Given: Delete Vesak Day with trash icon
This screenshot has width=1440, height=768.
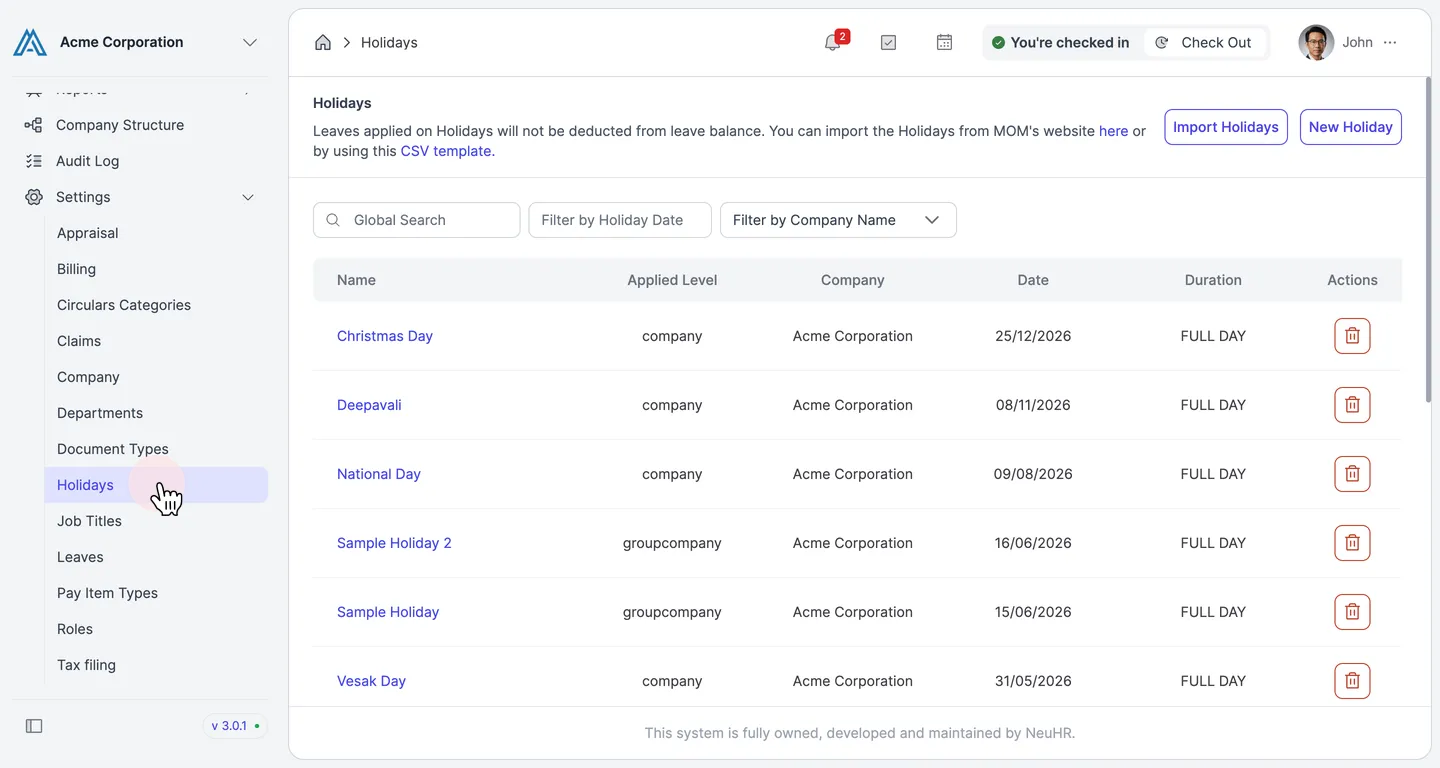Looking at the screenshot, I should (1352, 681).
